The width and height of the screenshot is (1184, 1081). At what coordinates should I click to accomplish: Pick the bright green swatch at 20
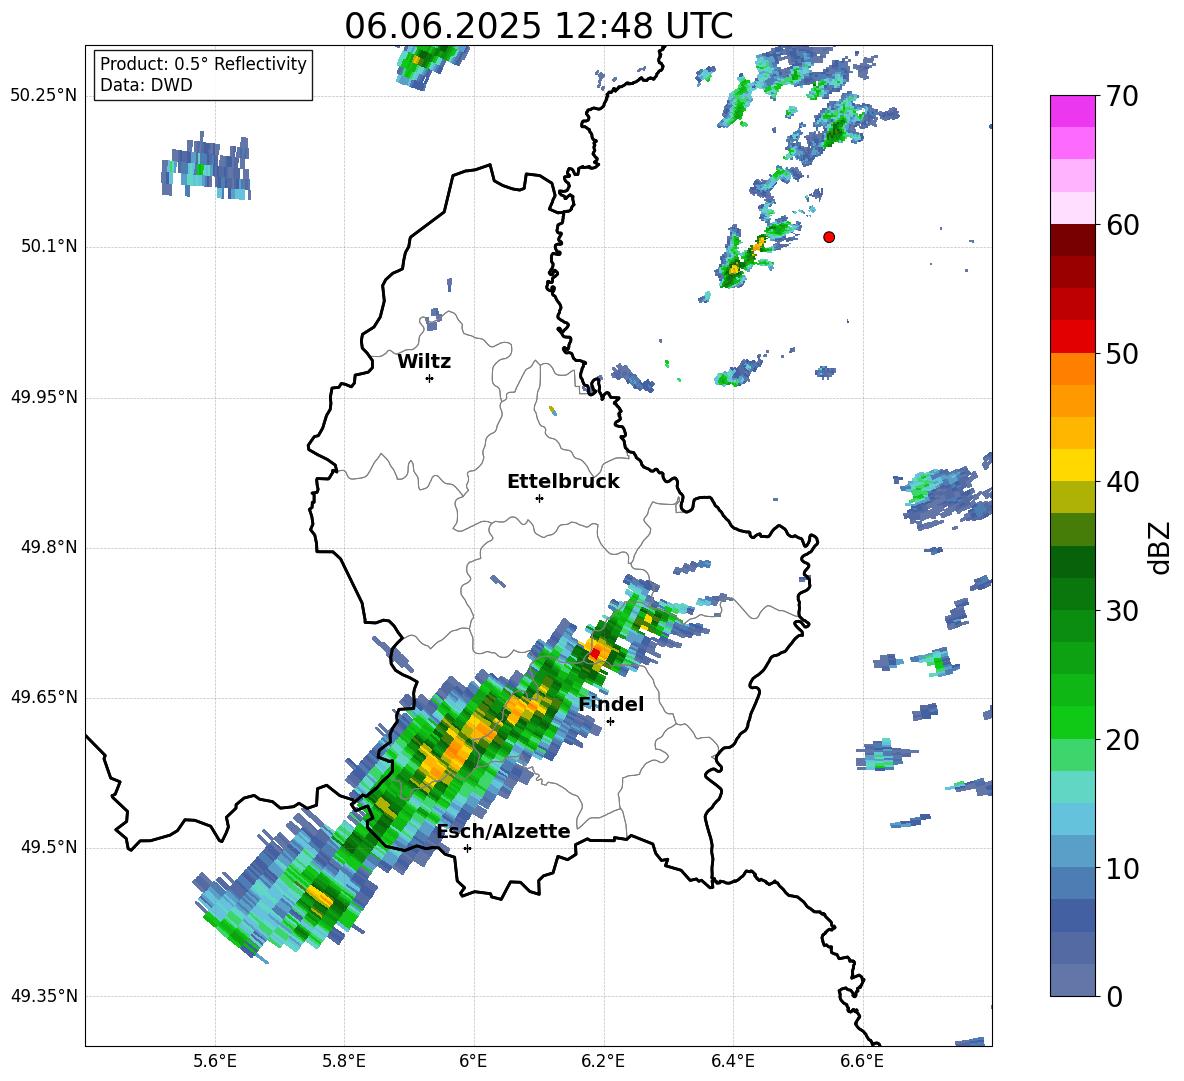(1072, 722)
